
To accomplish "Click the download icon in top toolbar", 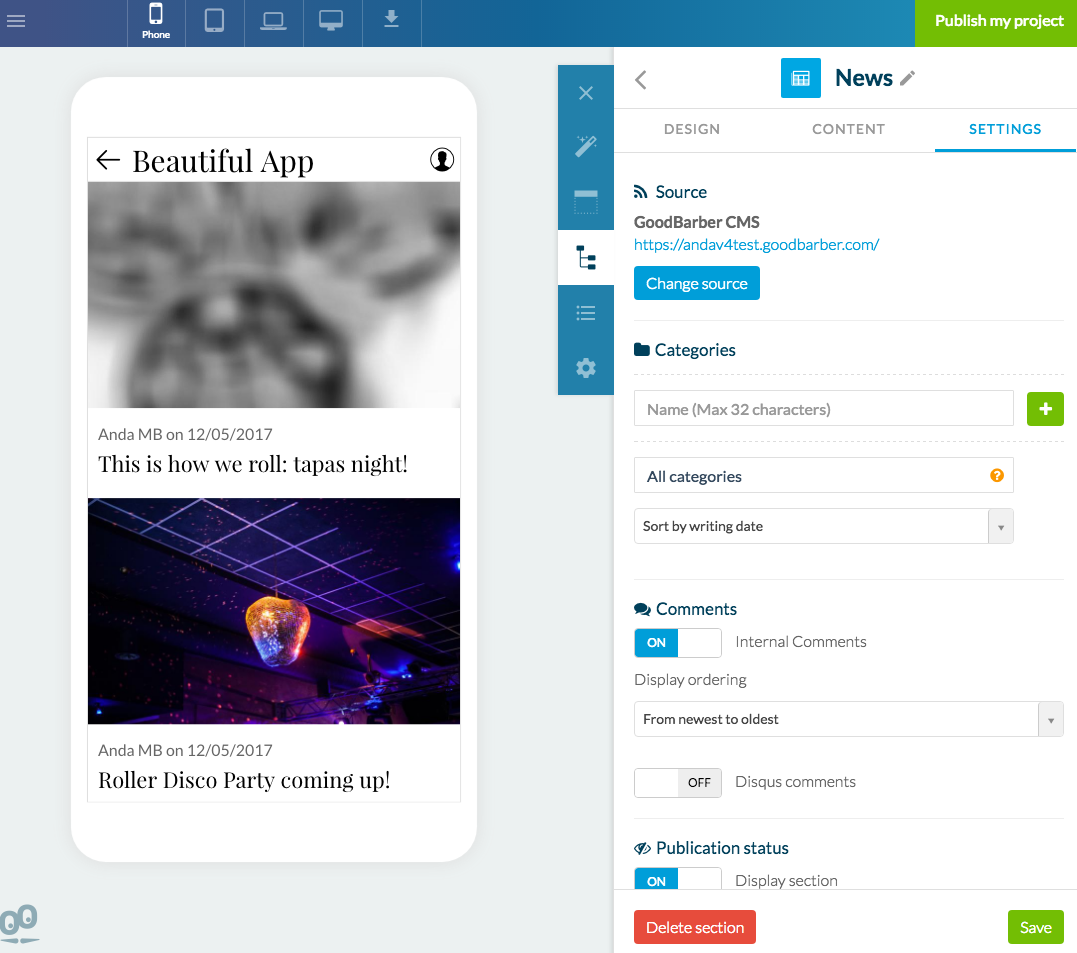I will 391,21.
